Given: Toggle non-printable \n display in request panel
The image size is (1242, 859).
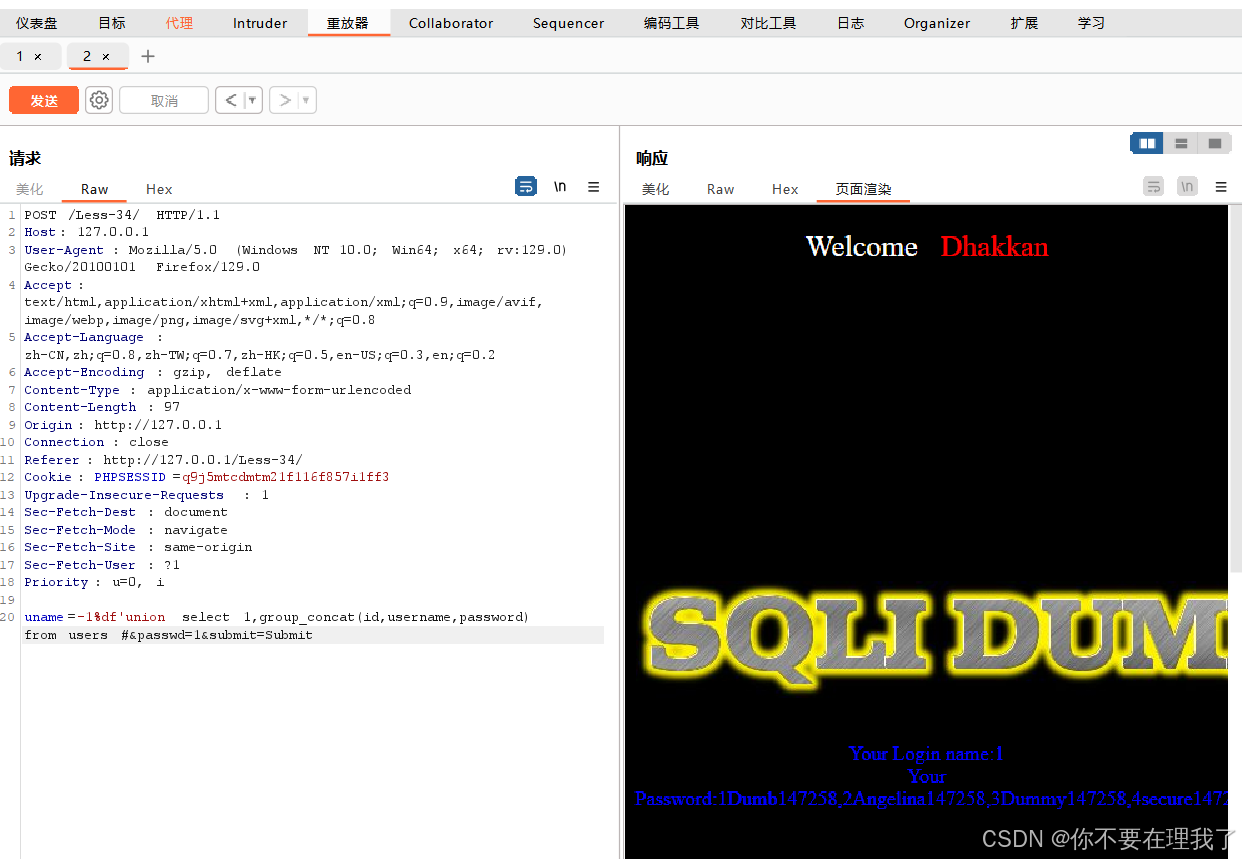Looking at the screenshot, I should coord(560,187).
